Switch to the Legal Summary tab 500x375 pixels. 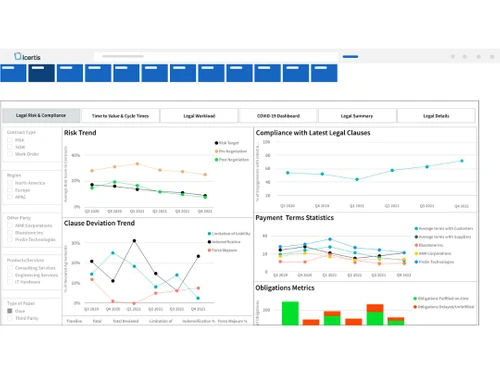tap(357, 116)
